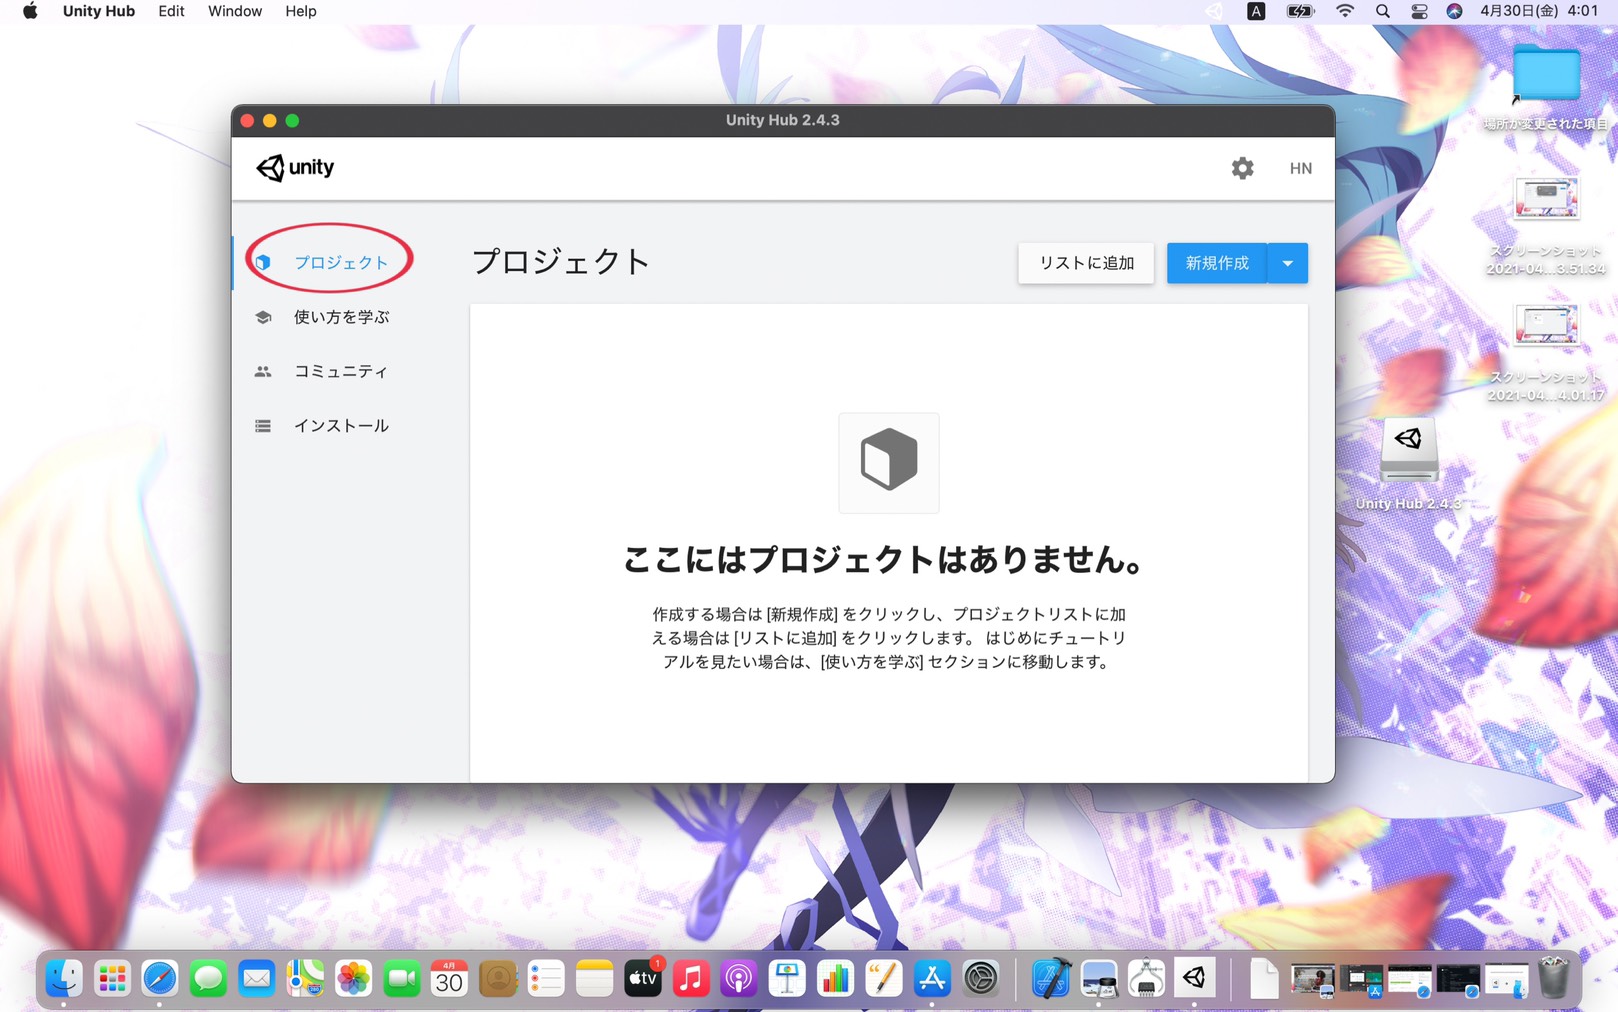The image size is (1618, 1012).
Task: Switch to the インストール section
Action: [340, 426]
